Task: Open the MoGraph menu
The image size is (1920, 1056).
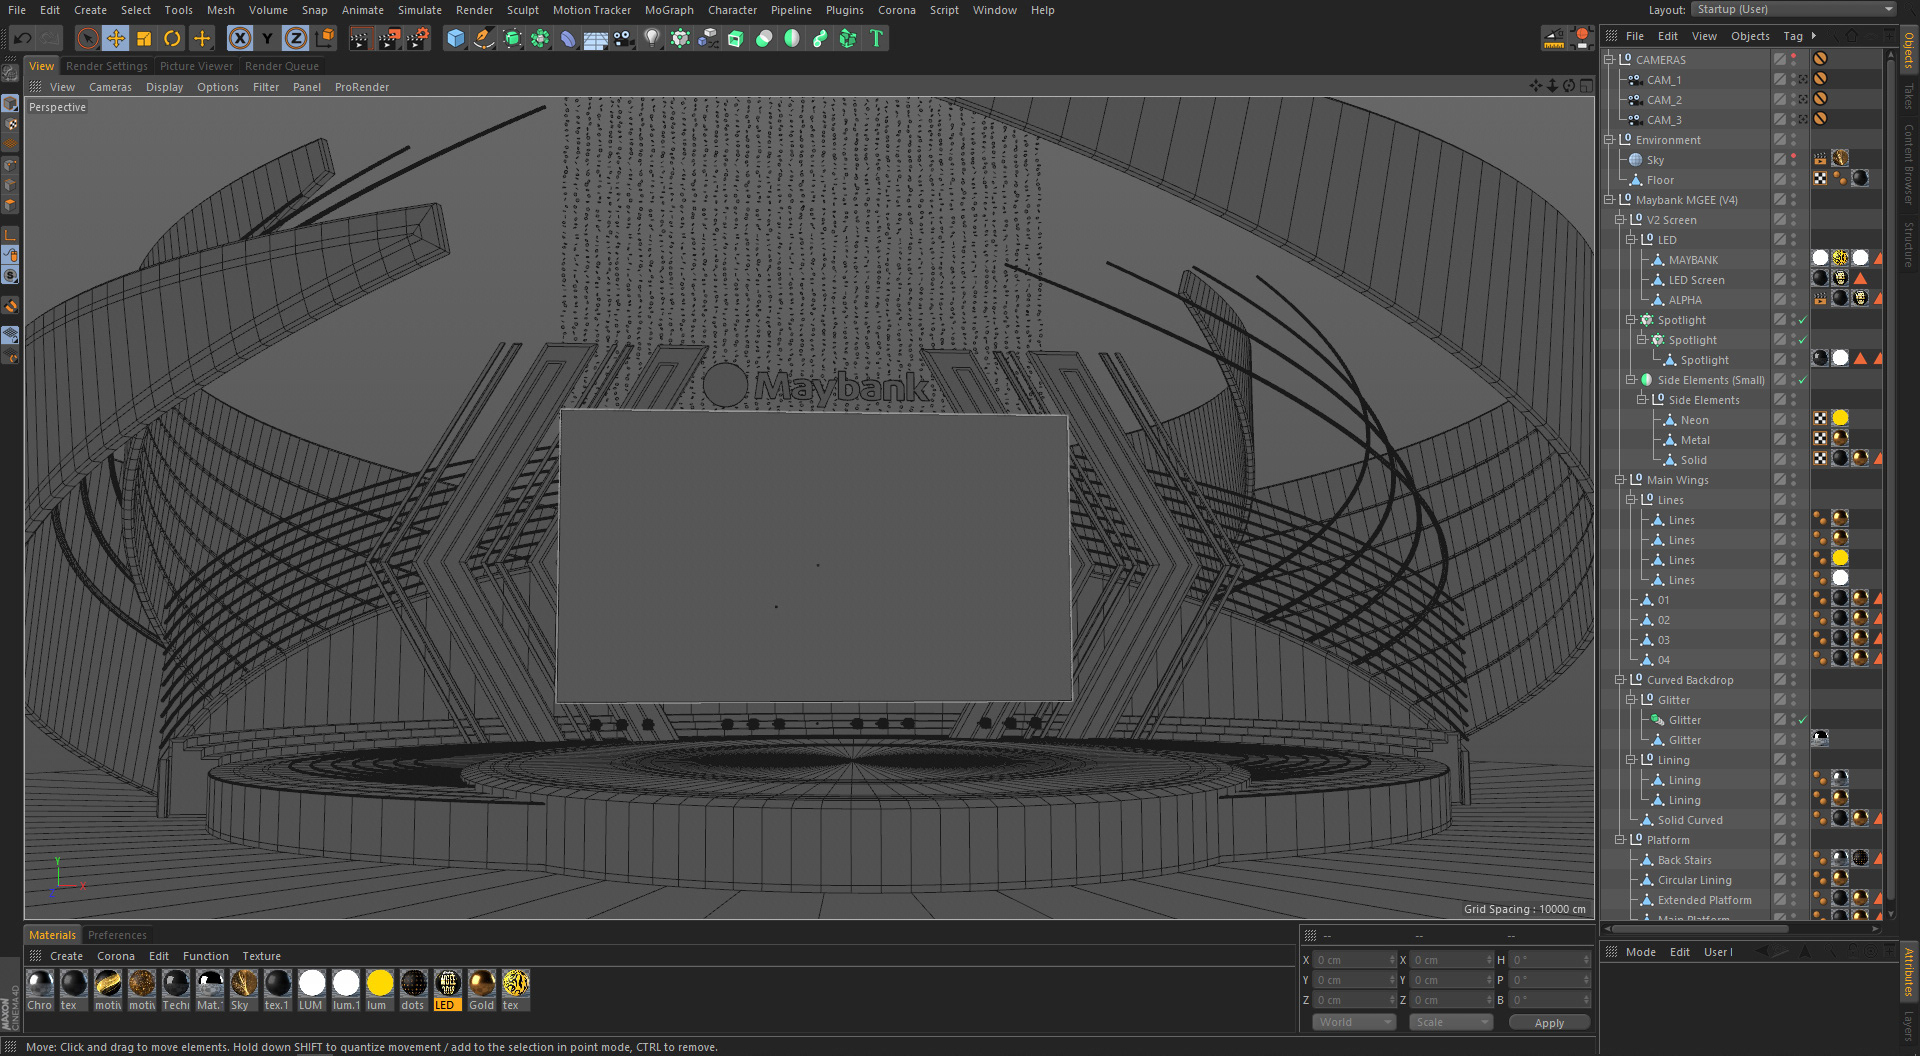Action: coord(669,10)
